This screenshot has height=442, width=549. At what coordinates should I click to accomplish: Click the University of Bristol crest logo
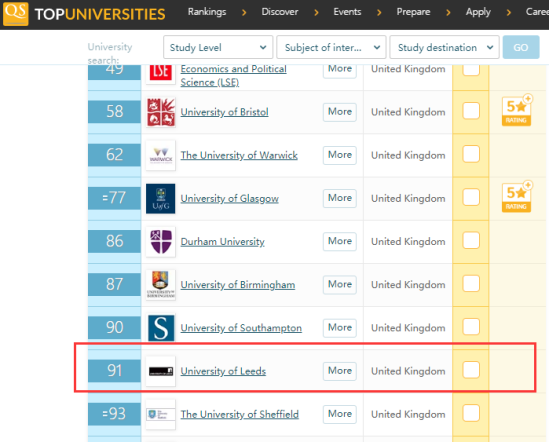coord(161,112)
